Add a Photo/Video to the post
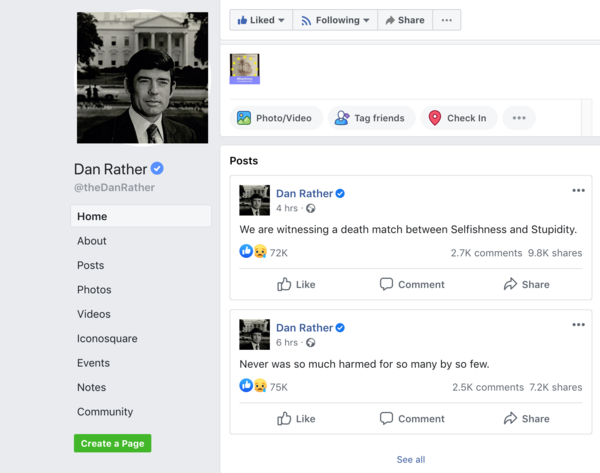Viewport: 600px width, 473px height. tap(276, 118)
